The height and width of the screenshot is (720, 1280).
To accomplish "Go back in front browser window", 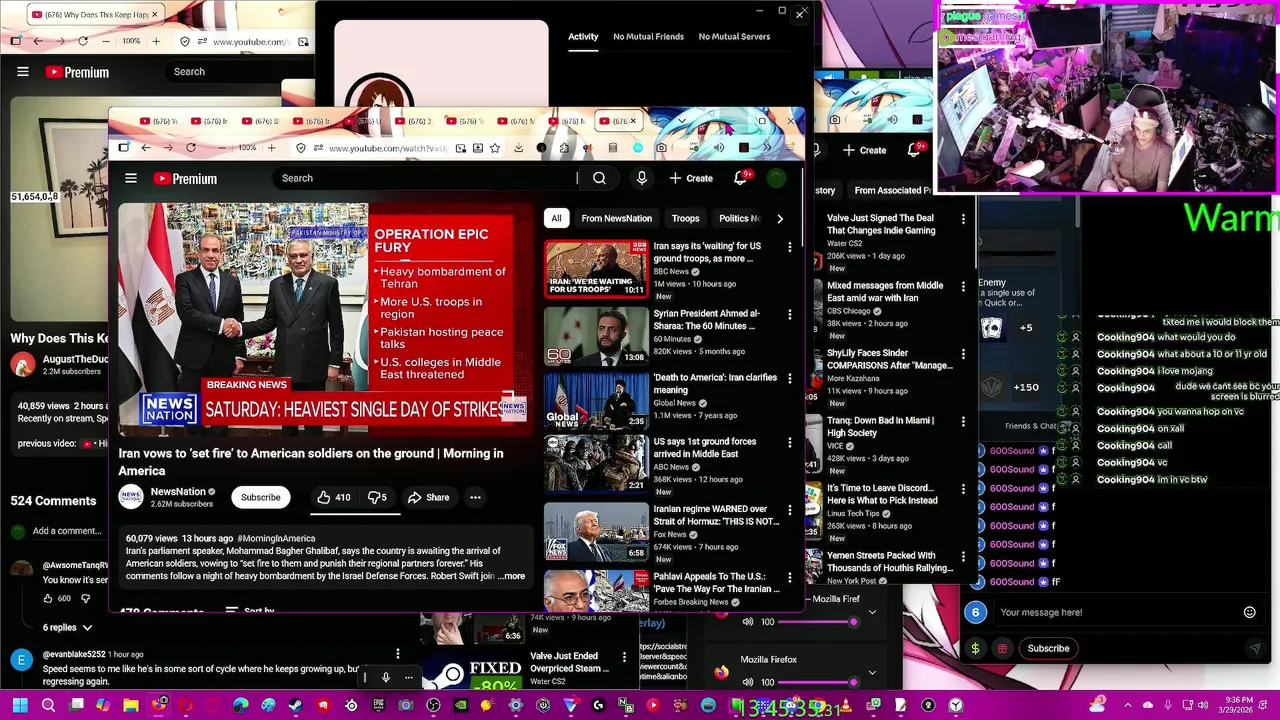I will (146, 148).
